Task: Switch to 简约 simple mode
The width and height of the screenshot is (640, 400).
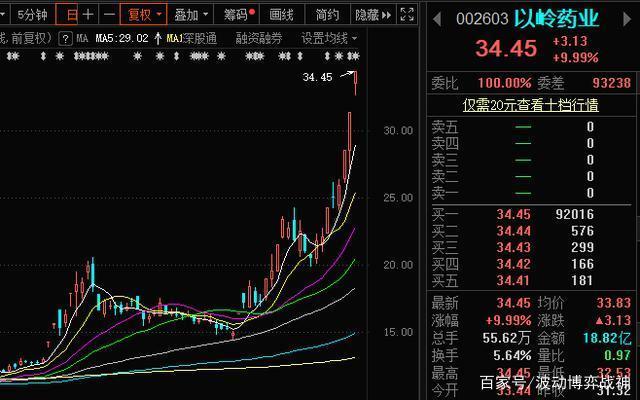Action: (x=327, y=15)
